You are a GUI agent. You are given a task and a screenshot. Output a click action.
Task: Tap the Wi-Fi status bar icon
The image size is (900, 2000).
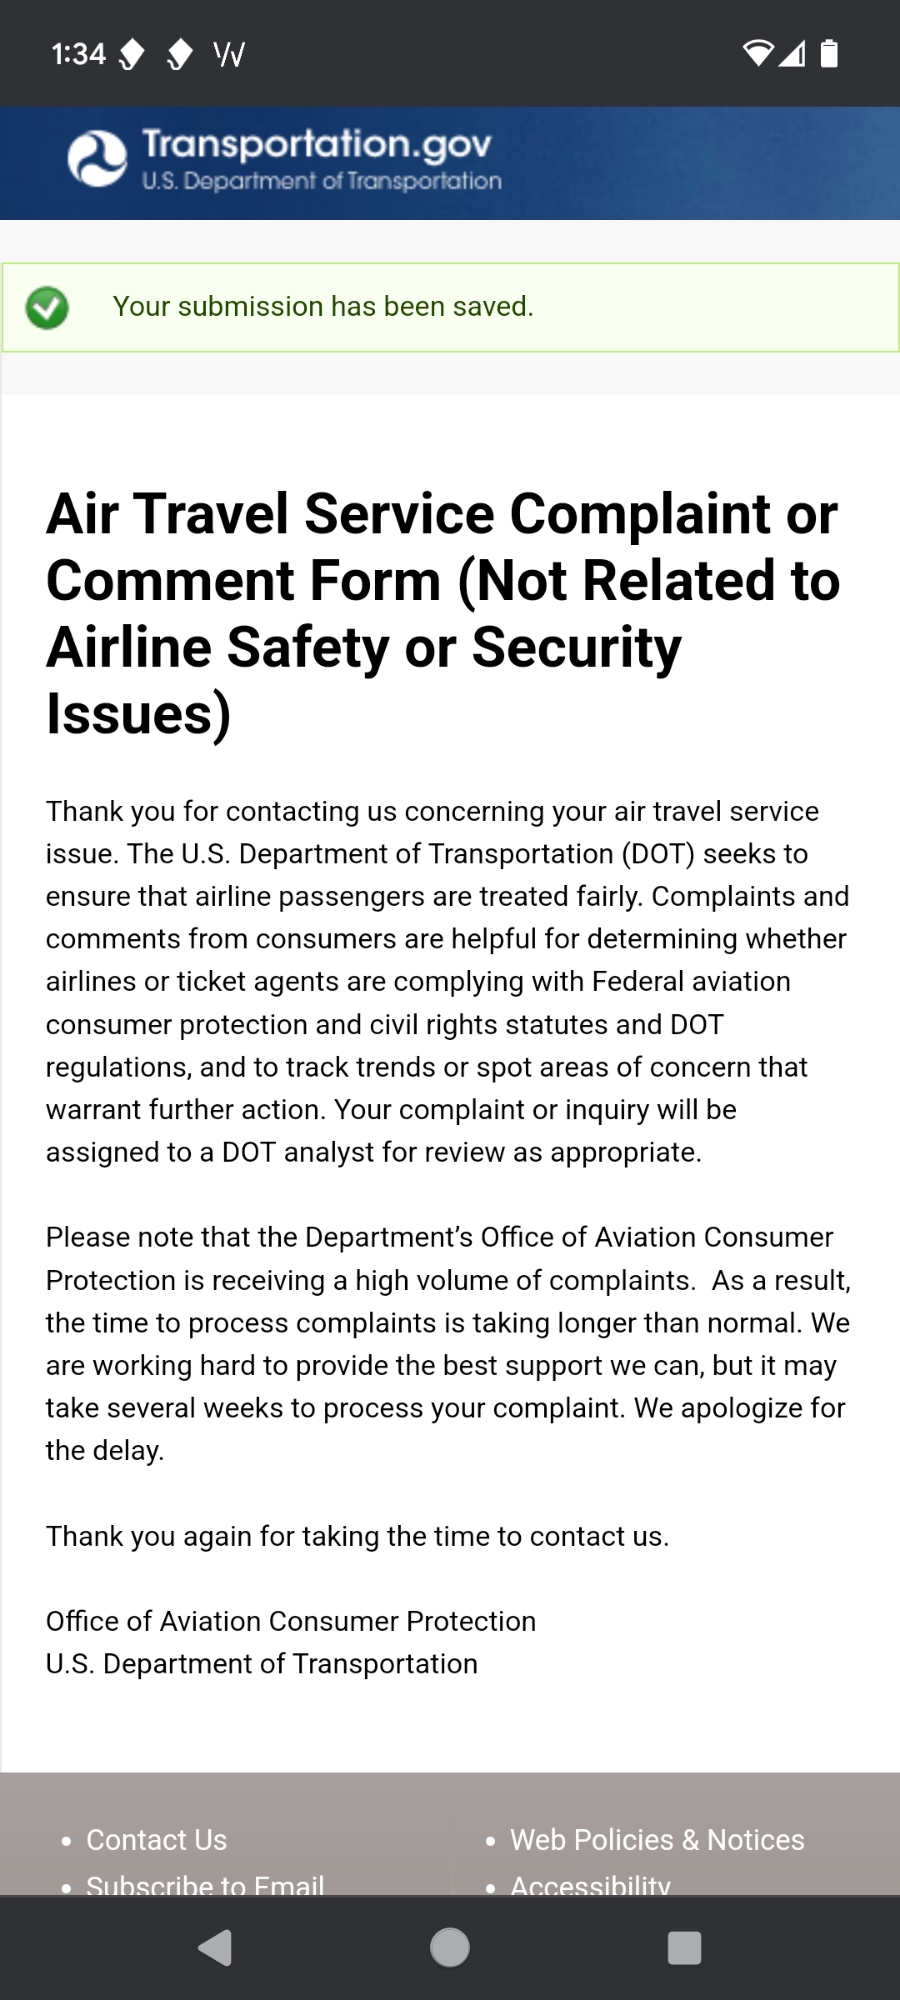tap(758, 53)
